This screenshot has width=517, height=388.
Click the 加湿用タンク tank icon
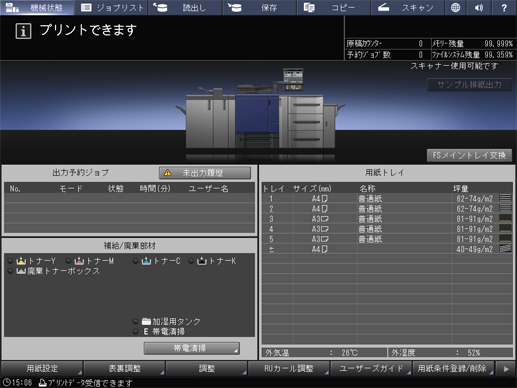pyautogui.click(x=146, y=322)
